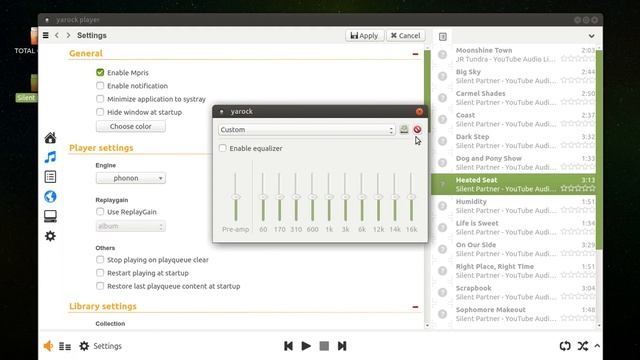Open the Custom equalizer preset dropdown
Image resolution: width=640 pixels, height=360 pixels.
point(307,130)
